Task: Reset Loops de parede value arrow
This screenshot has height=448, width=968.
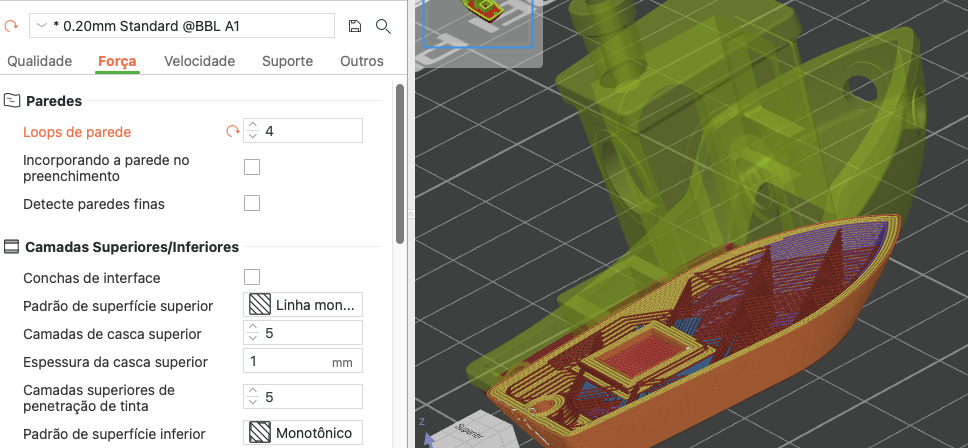Action: tap(233, 131)
